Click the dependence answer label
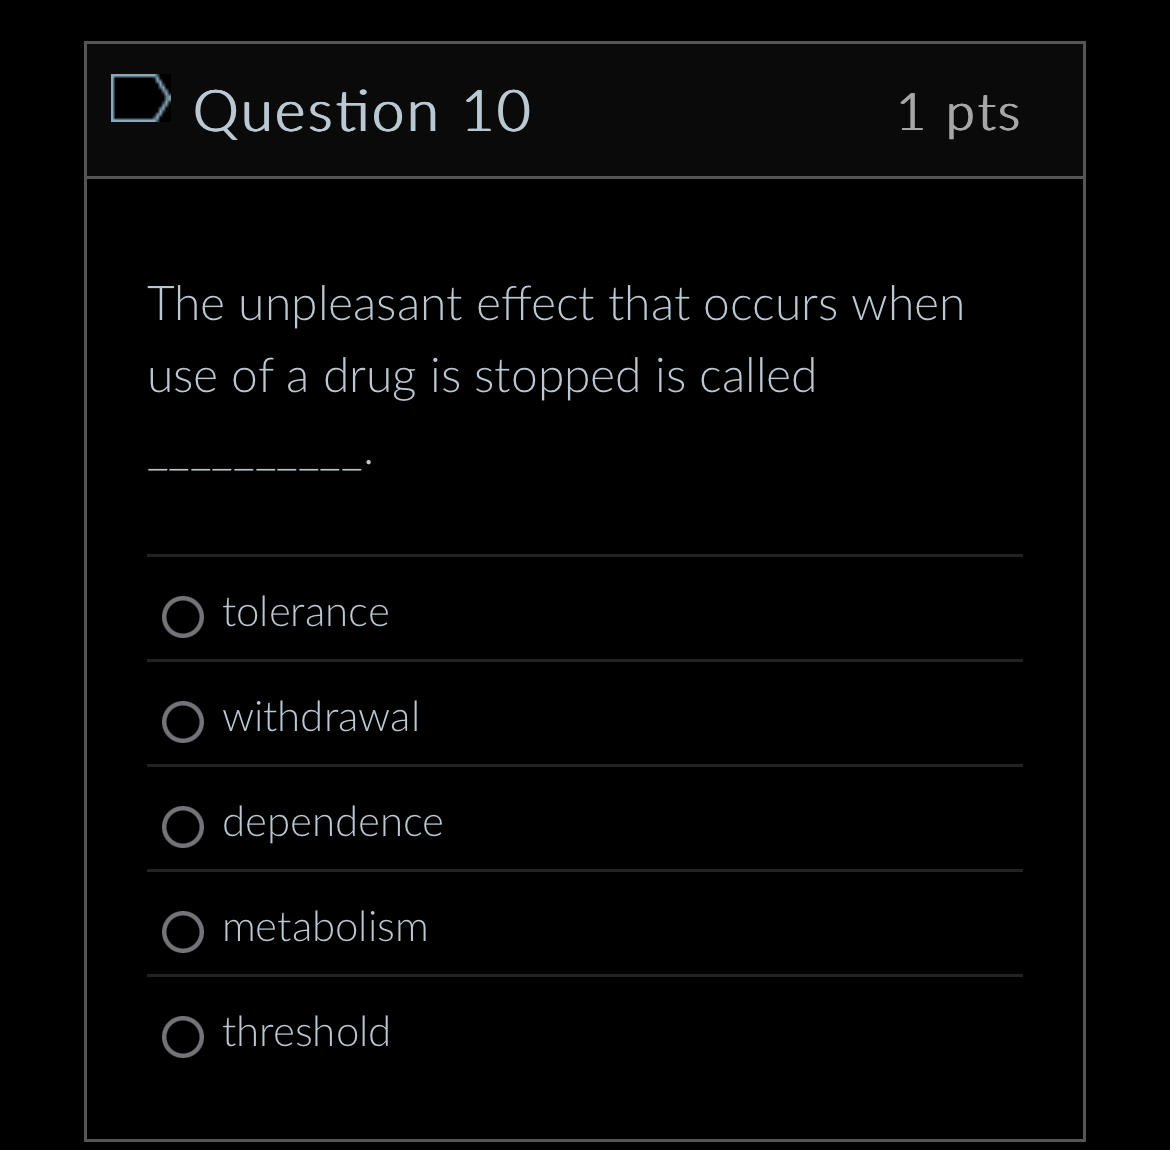This screenshot has width=1170, height=1150. click(x=332, y=822)
